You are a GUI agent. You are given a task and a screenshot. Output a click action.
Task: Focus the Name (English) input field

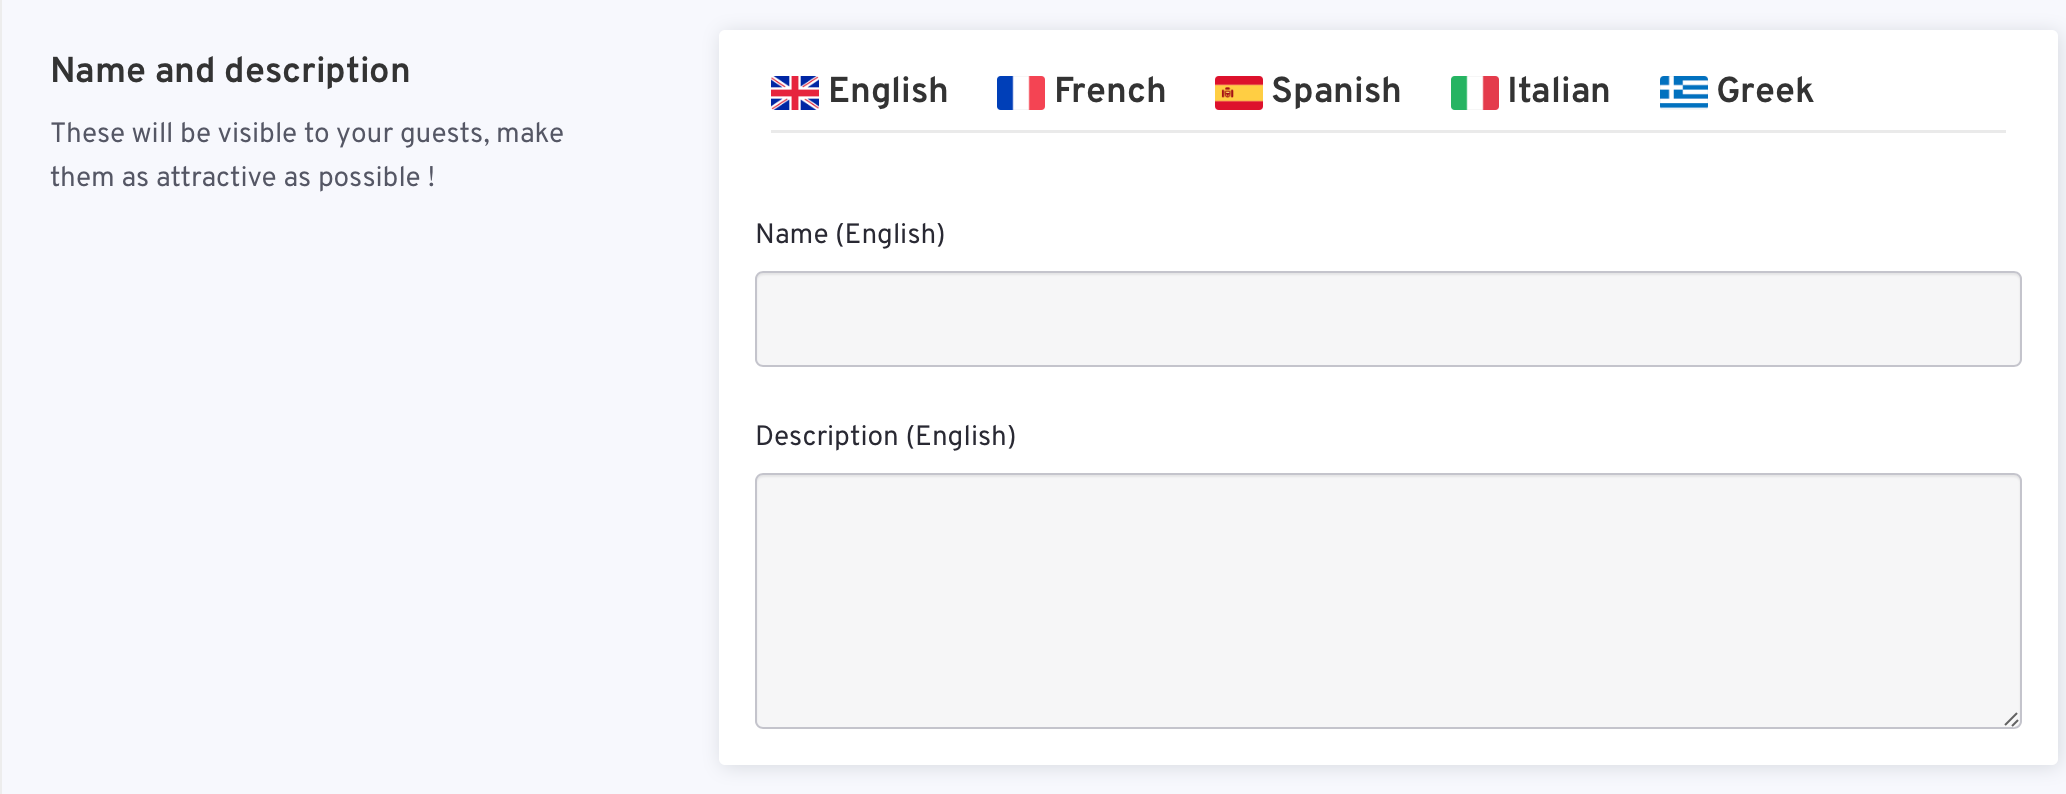[x=1388, y=319]
